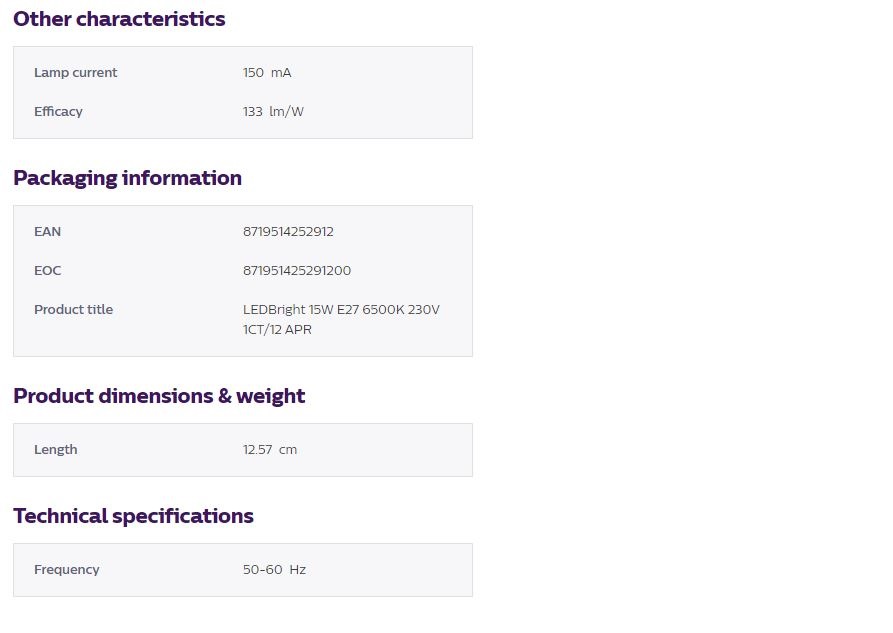Click the 150 mA lamp current value
Image resolution: width=893 pixels, height=633 pixels.
[267, 72]
